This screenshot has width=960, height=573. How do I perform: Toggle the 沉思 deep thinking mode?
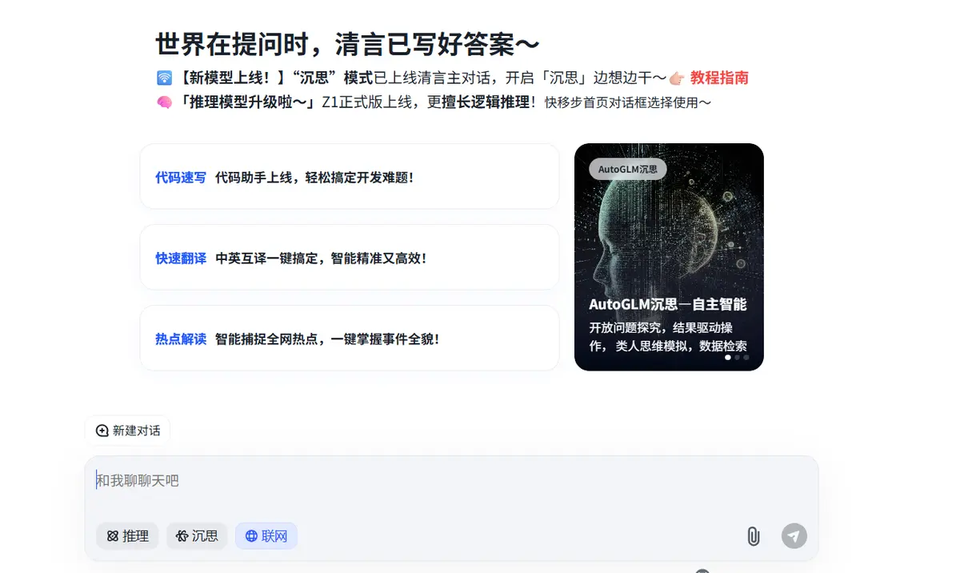click(197, 536)
